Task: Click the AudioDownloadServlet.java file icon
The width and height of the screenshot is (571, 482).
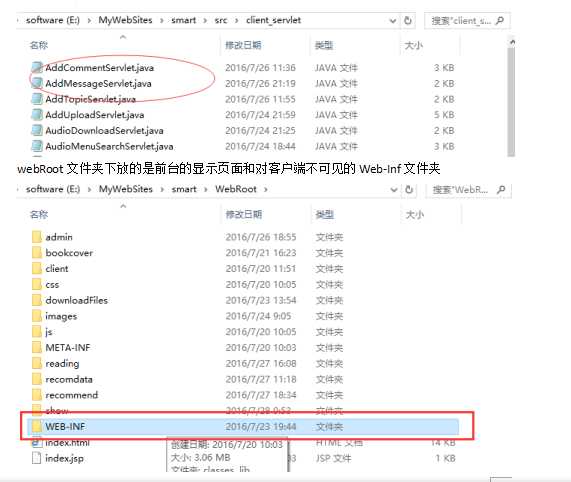Action: [x=37, y=131]
